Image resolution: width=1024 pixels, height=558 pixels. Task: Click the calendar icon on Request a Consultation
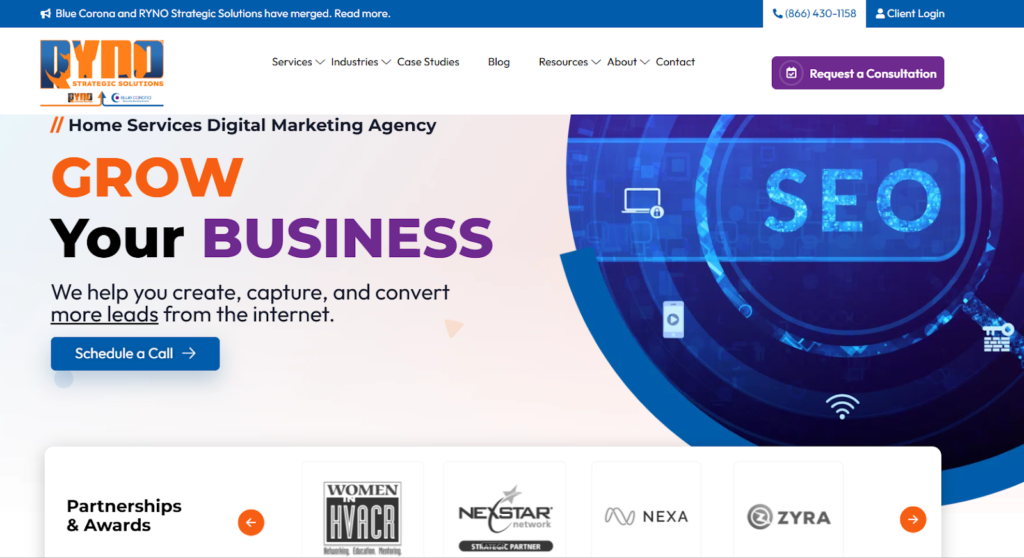[x=791, y=73]
